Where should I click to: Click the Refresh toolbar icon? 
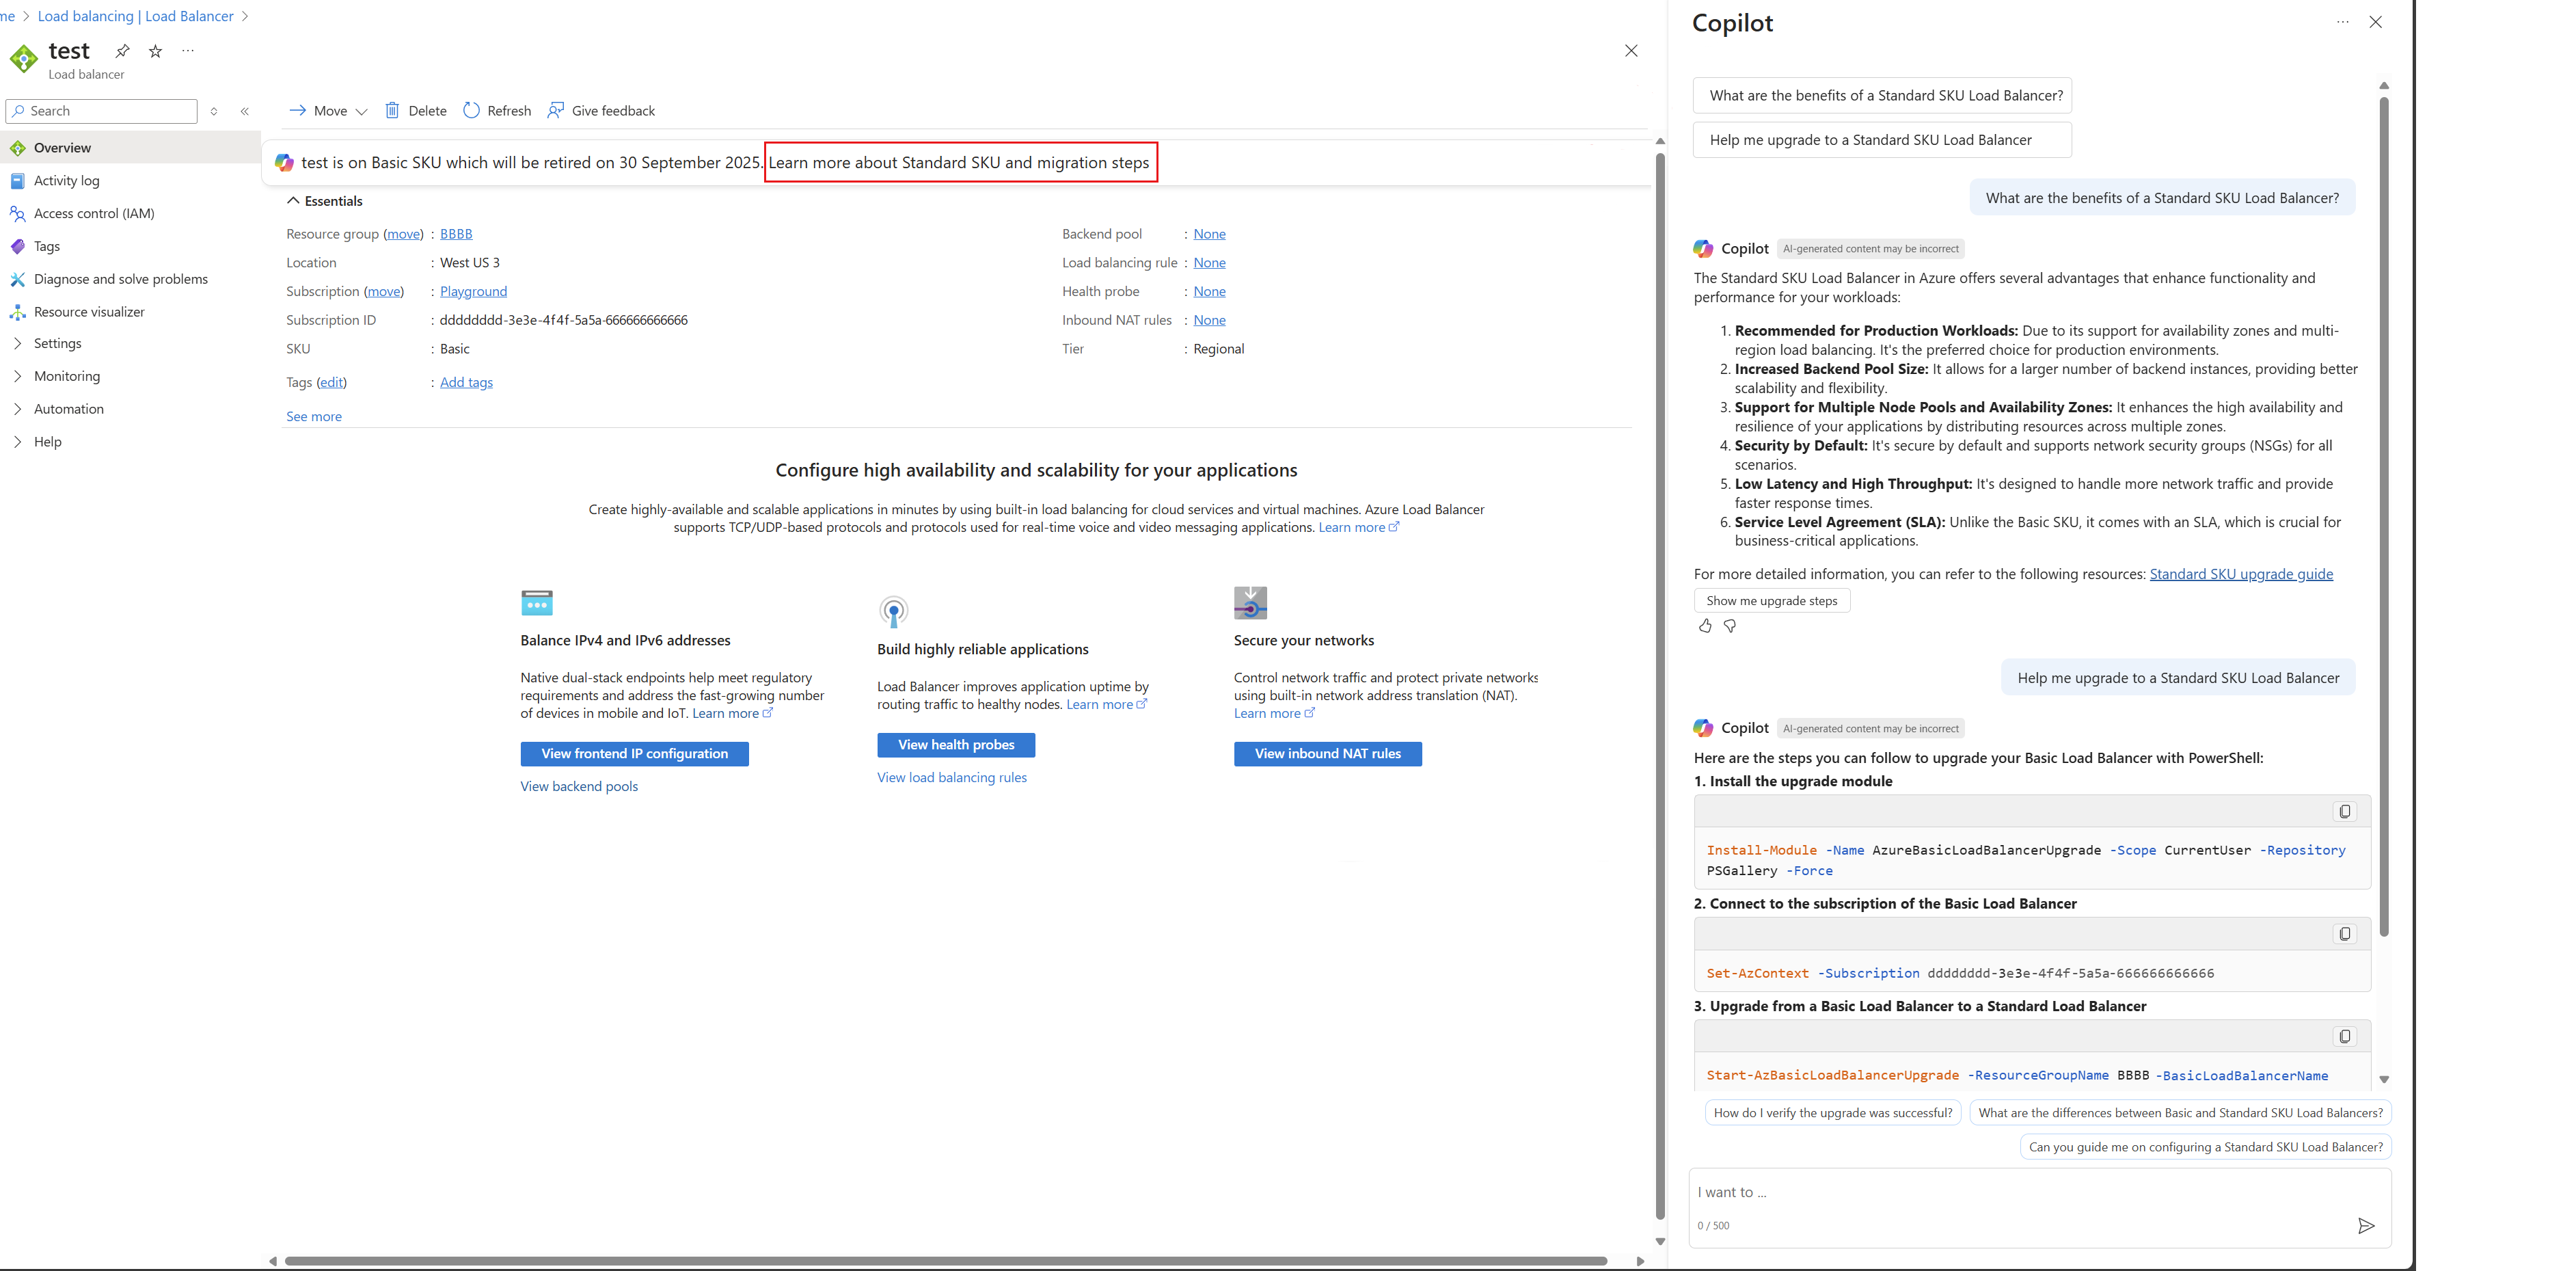click(x=471, y=110)
